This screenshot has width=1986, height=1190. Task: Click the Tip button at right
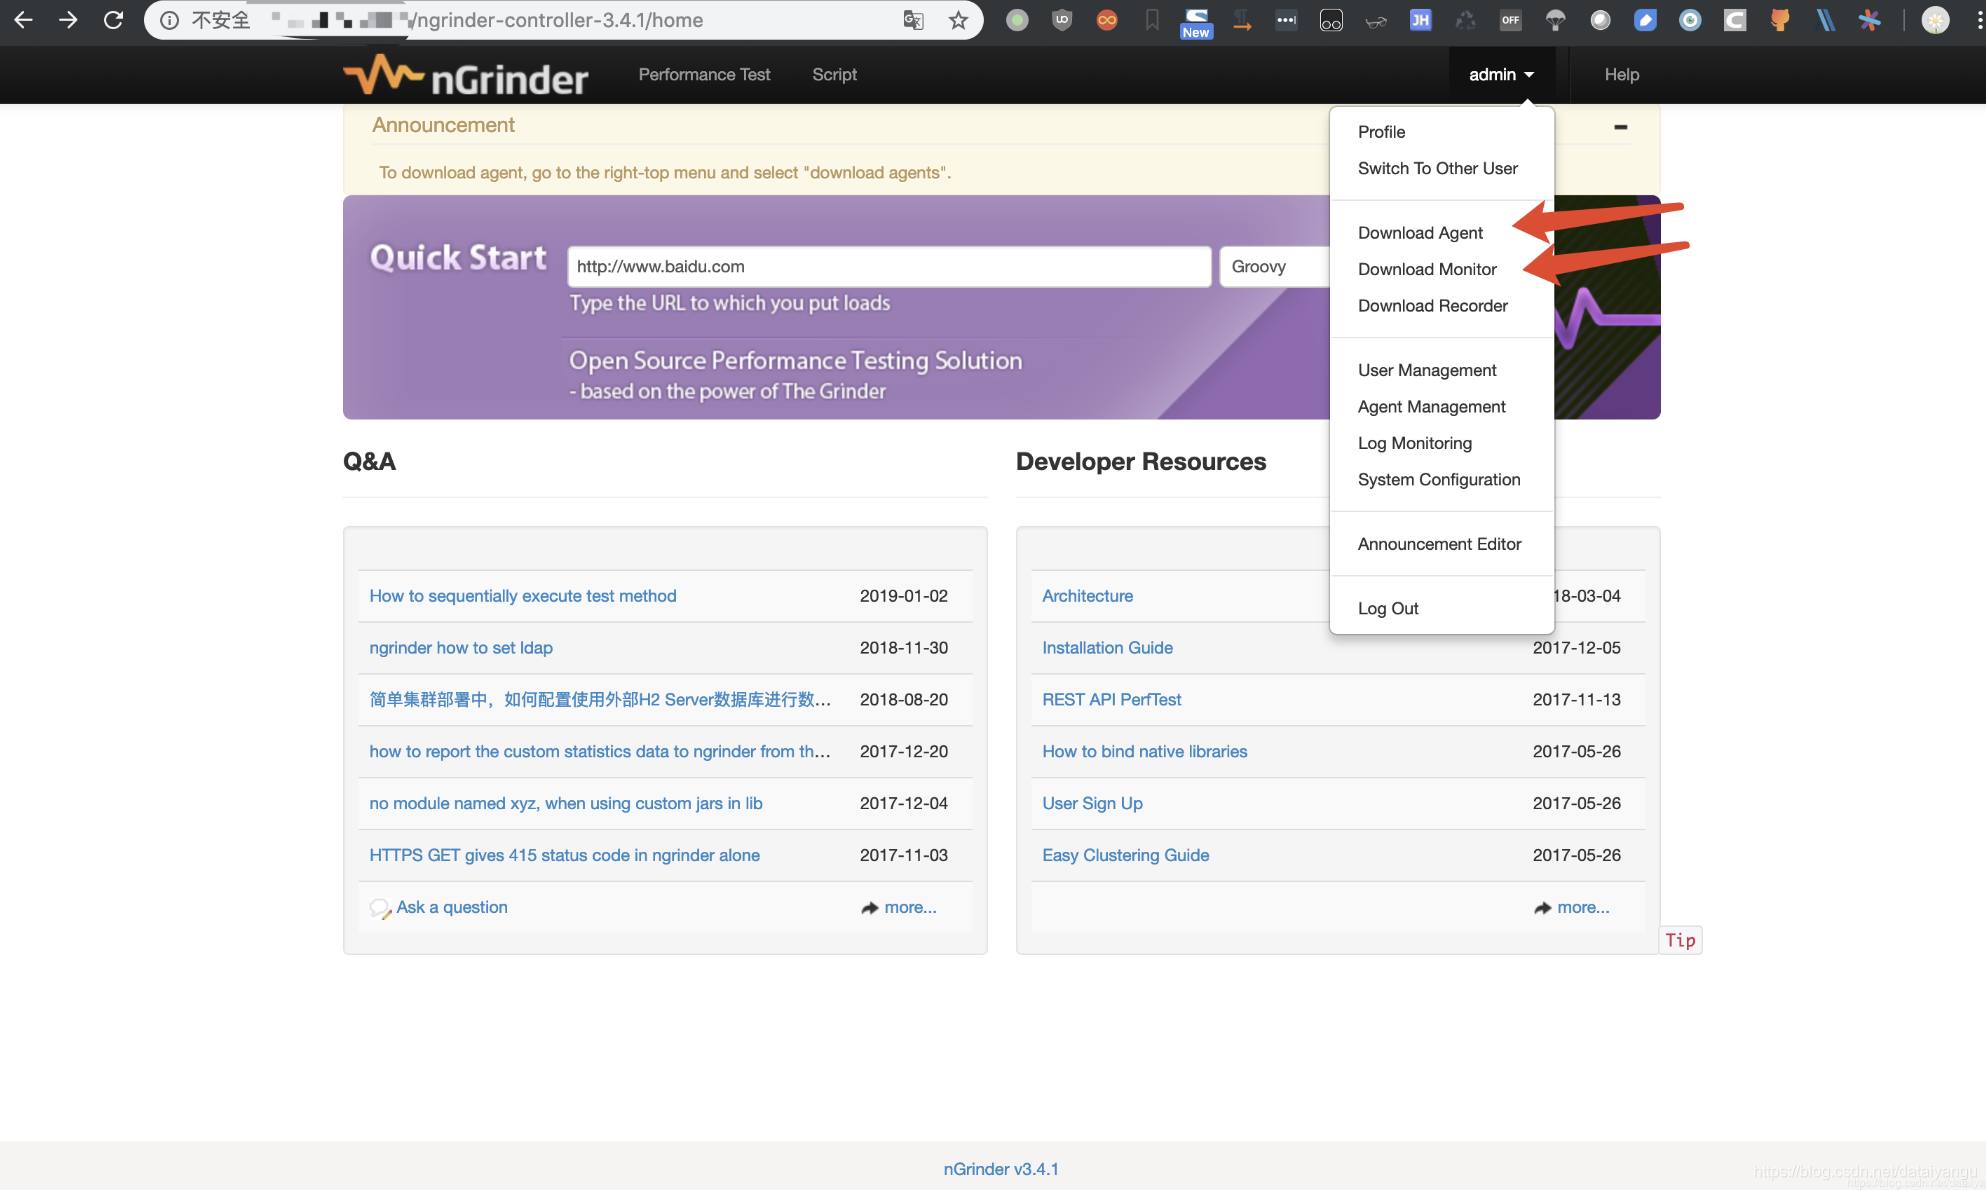pos(1680,940)
